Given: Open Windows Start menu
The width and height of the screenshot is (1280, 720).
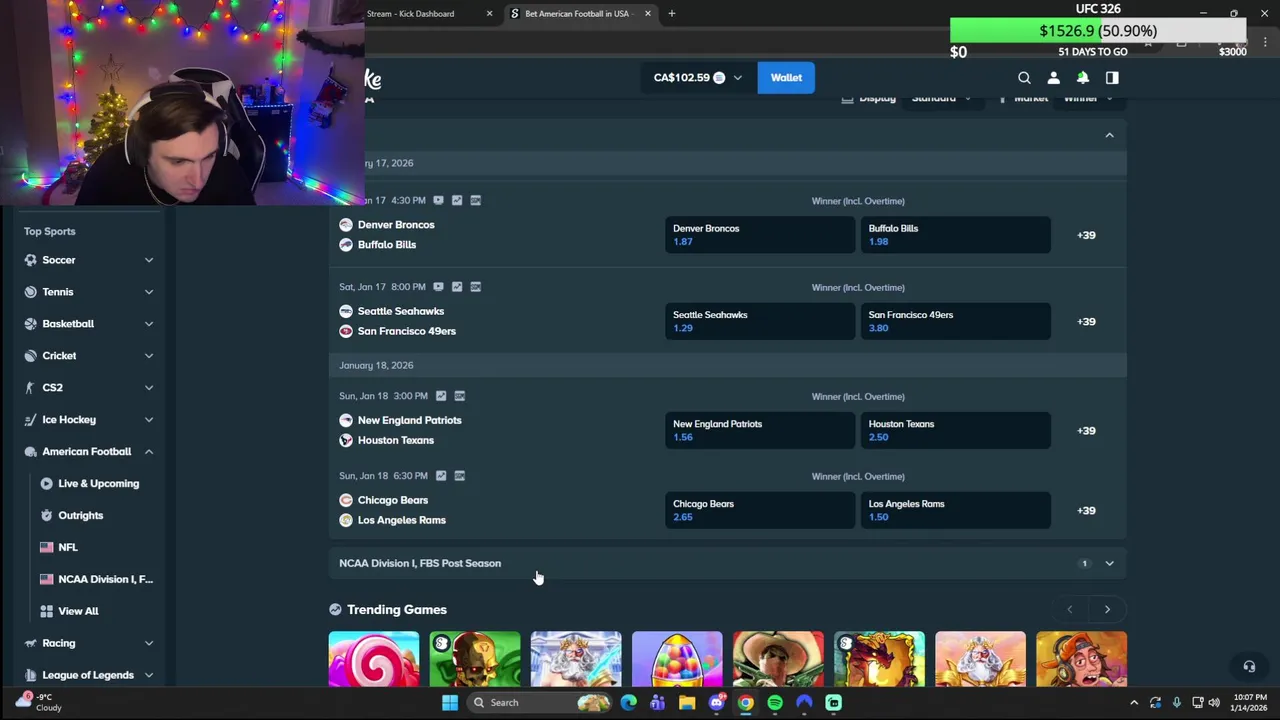Looking at the screenshot, I should coord(450,702).
